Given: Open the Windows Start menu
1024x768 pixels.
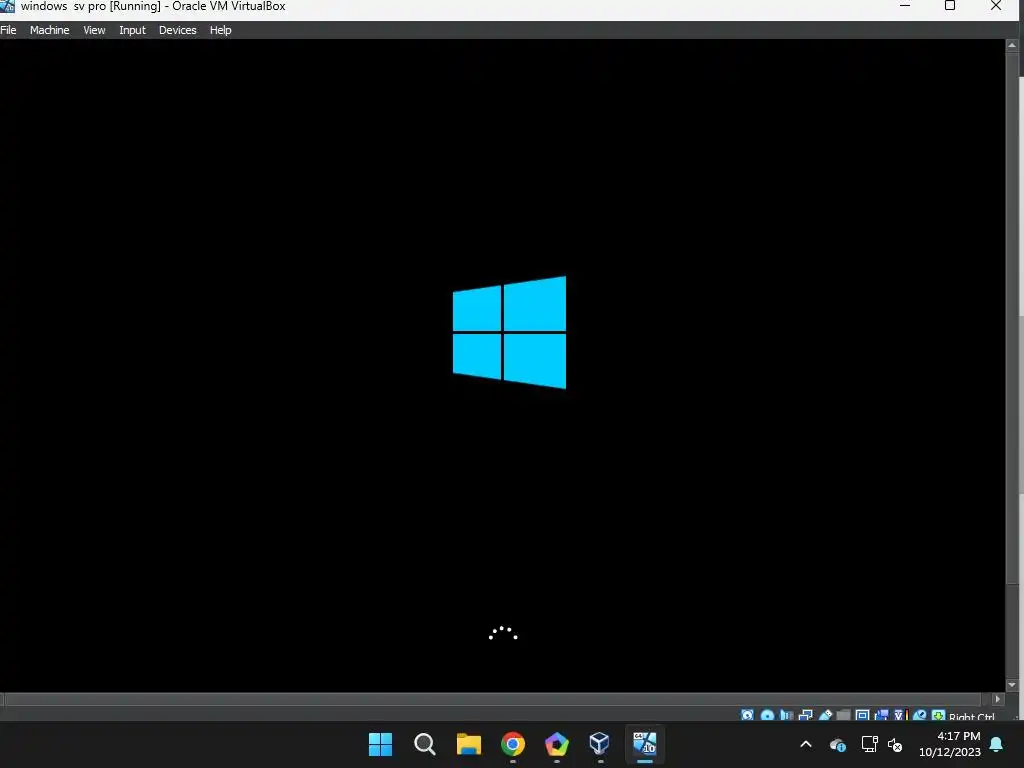Looking at the screenshot, I should 380,744.
